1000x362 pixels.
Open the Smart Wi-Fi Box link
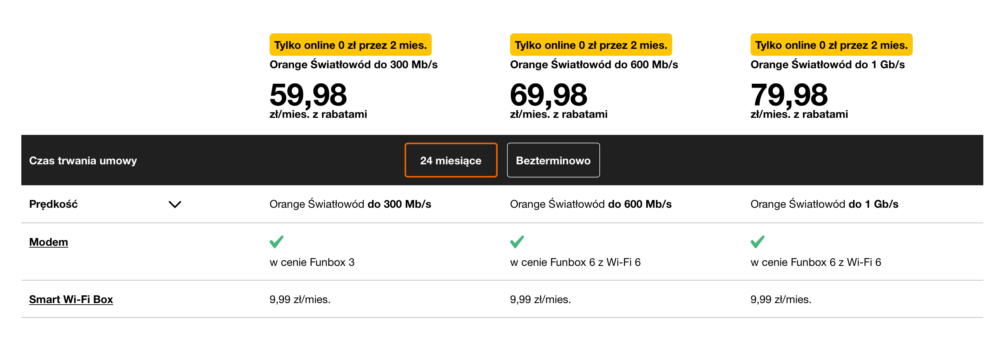point(71,299)
